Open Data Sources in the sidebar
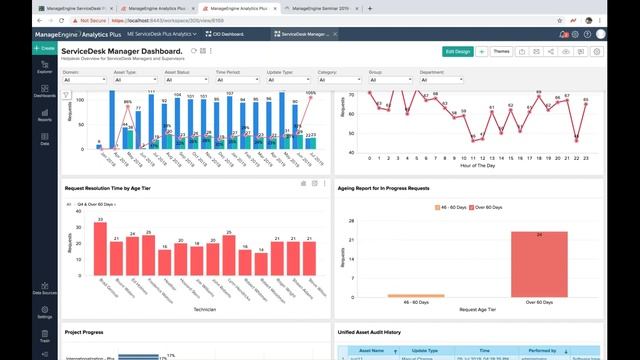 [44, 288]
